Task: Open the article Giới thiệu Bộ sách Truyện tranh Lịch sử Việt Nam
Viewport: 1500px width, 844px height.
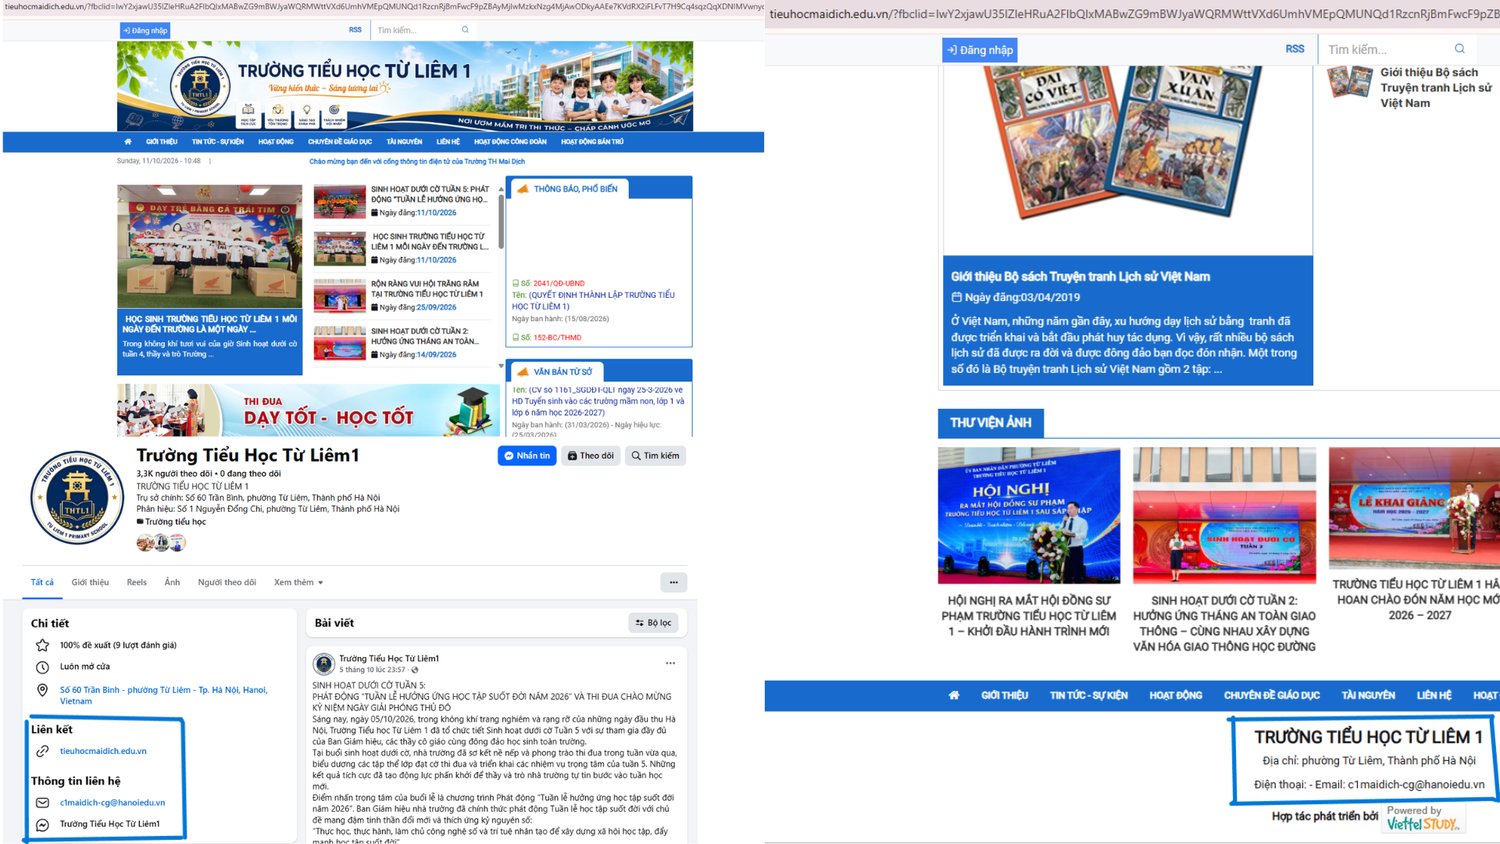Action: (1080, 277)
